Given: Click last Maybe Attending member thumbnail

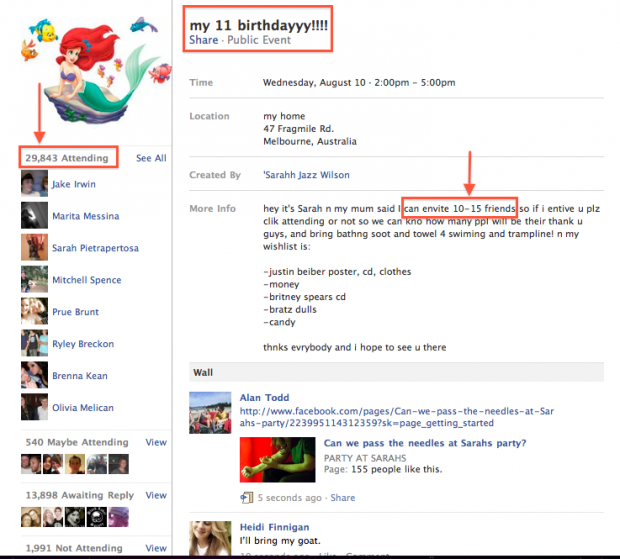Looking at the screenshot, I should coord(119,464).
